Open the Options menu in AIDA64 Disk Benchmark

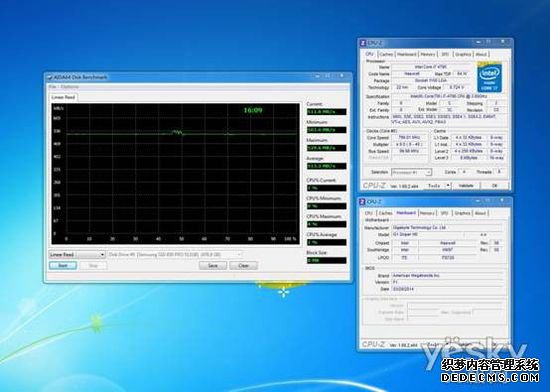70,87
